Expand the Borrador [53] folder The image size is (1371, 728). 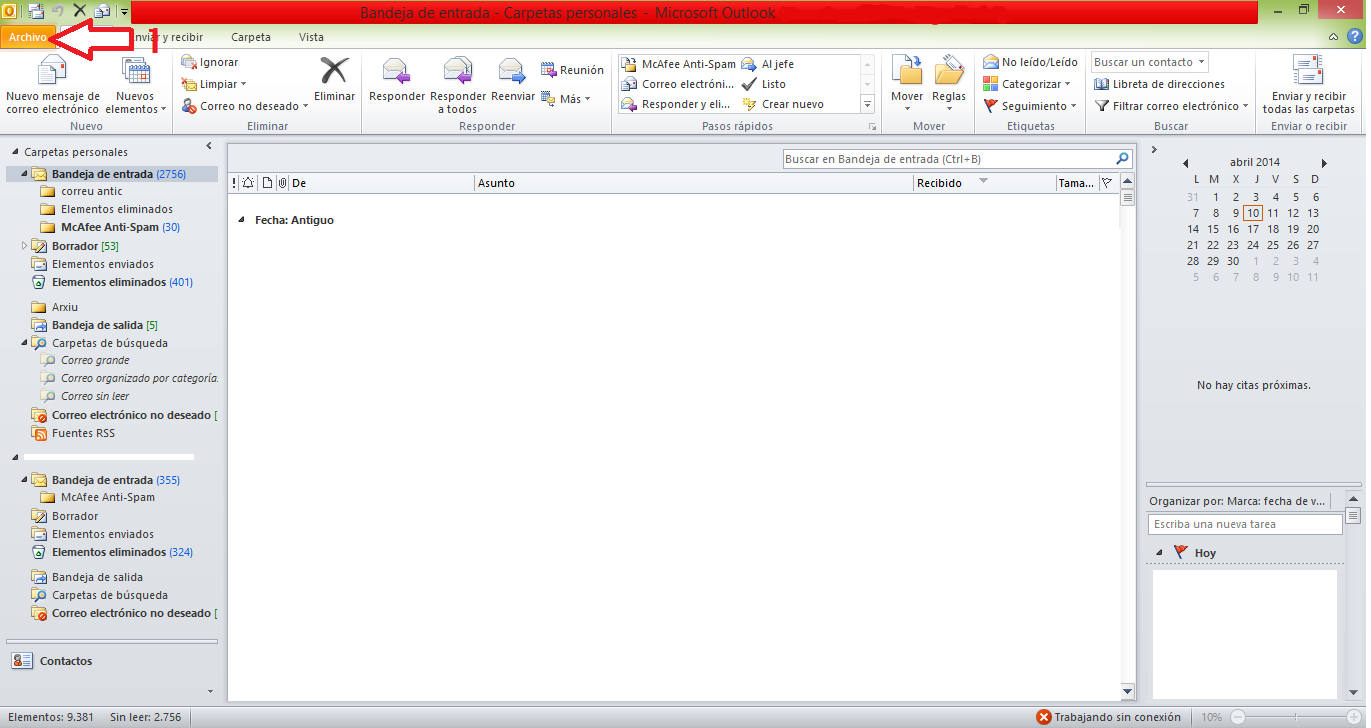tap(25, 245)
